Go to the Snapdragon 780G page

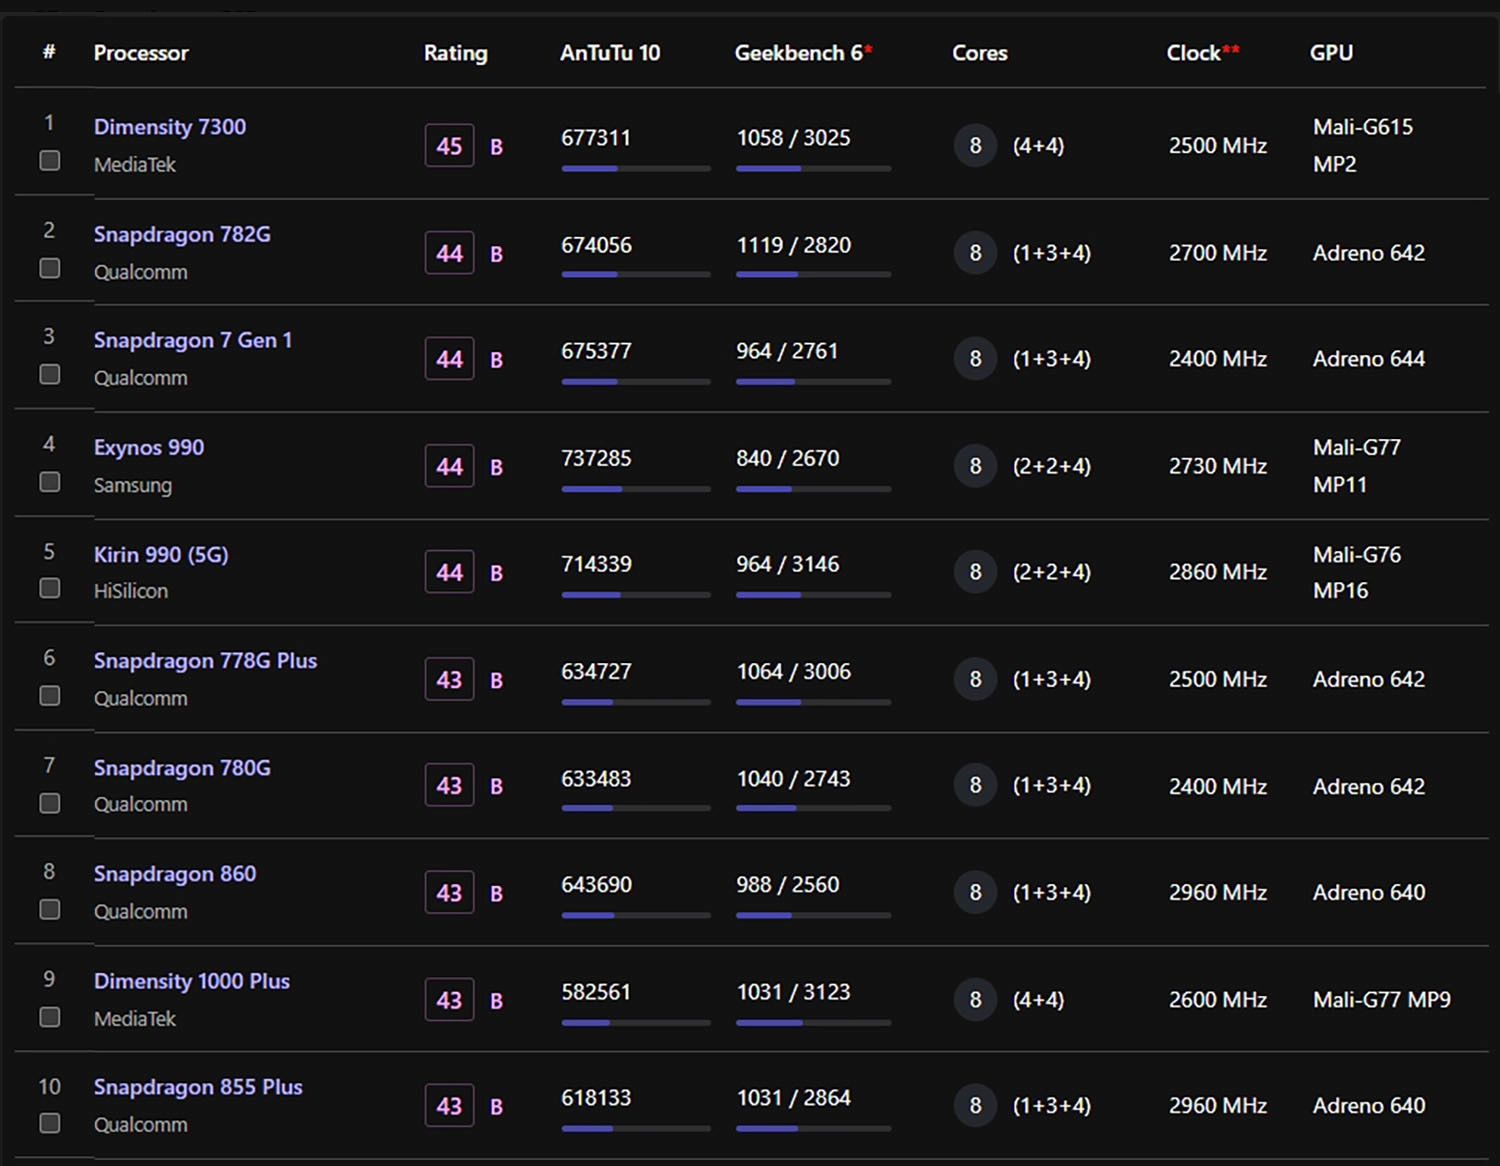point(182,768)
